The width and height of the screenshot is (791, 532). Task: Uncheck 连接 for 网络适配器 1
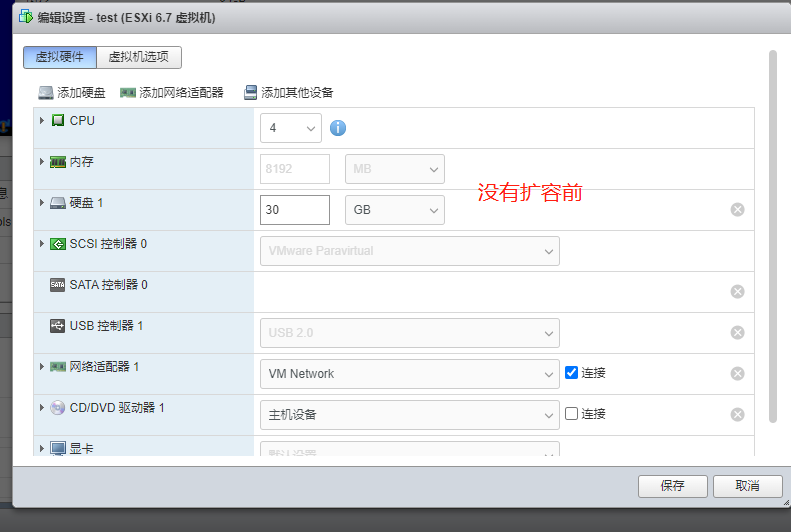click(571, 373)
